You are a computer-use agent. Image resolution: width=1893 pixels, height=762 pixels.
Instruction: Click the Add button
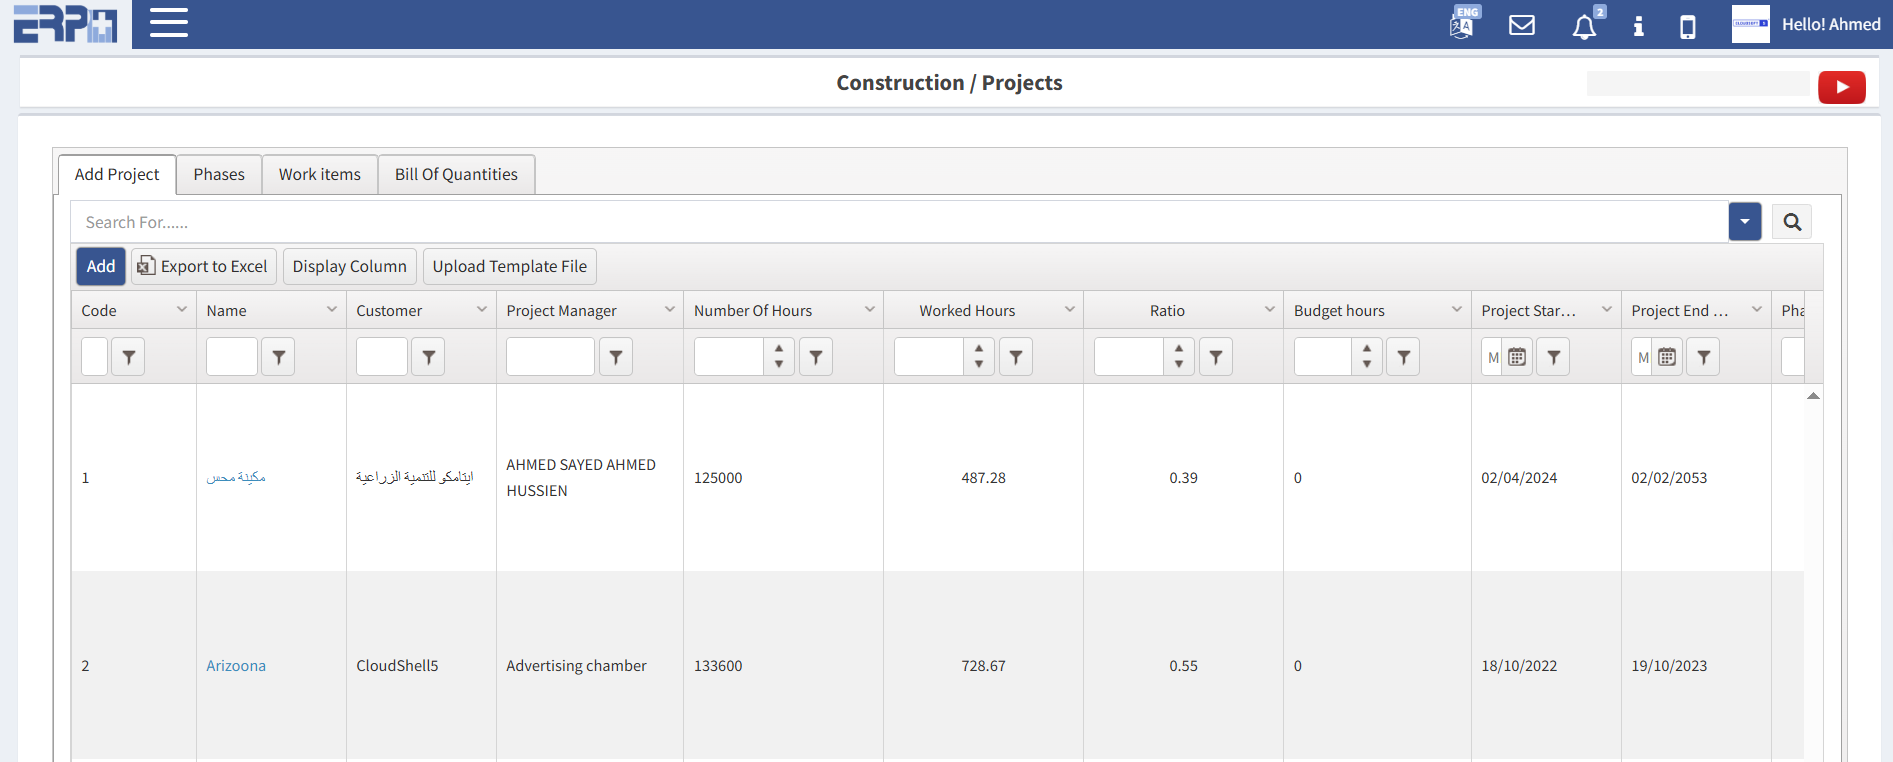[x=101, y=267]
